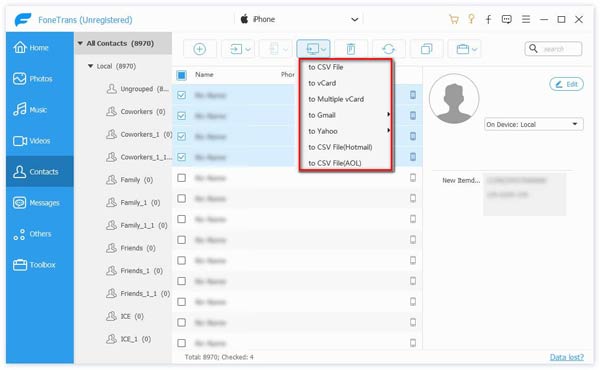
Task: Open Music section in sidebar
Action: (x=39, y=109)
